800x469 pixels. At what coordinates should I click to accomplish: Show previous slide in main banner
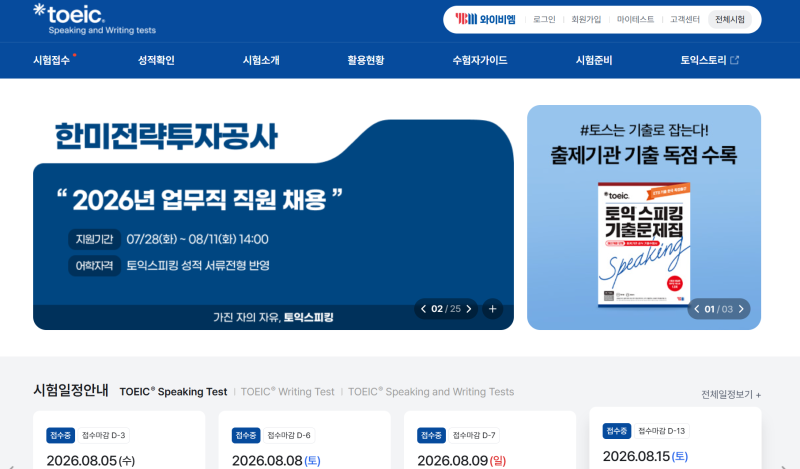423,309
